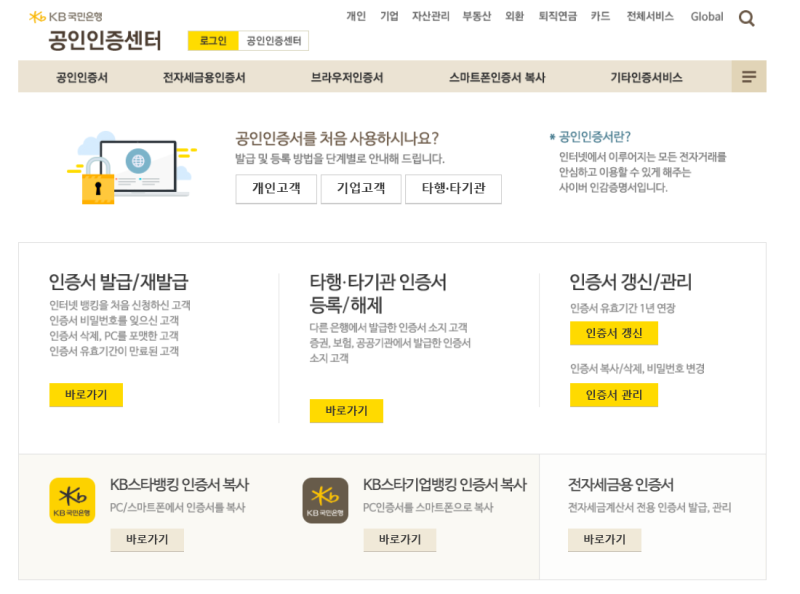The width and height of the screenshot is (800, 594).
Task: Click 바로가기 under 인증서 발급/재발급
Action: tap(86, 395)
